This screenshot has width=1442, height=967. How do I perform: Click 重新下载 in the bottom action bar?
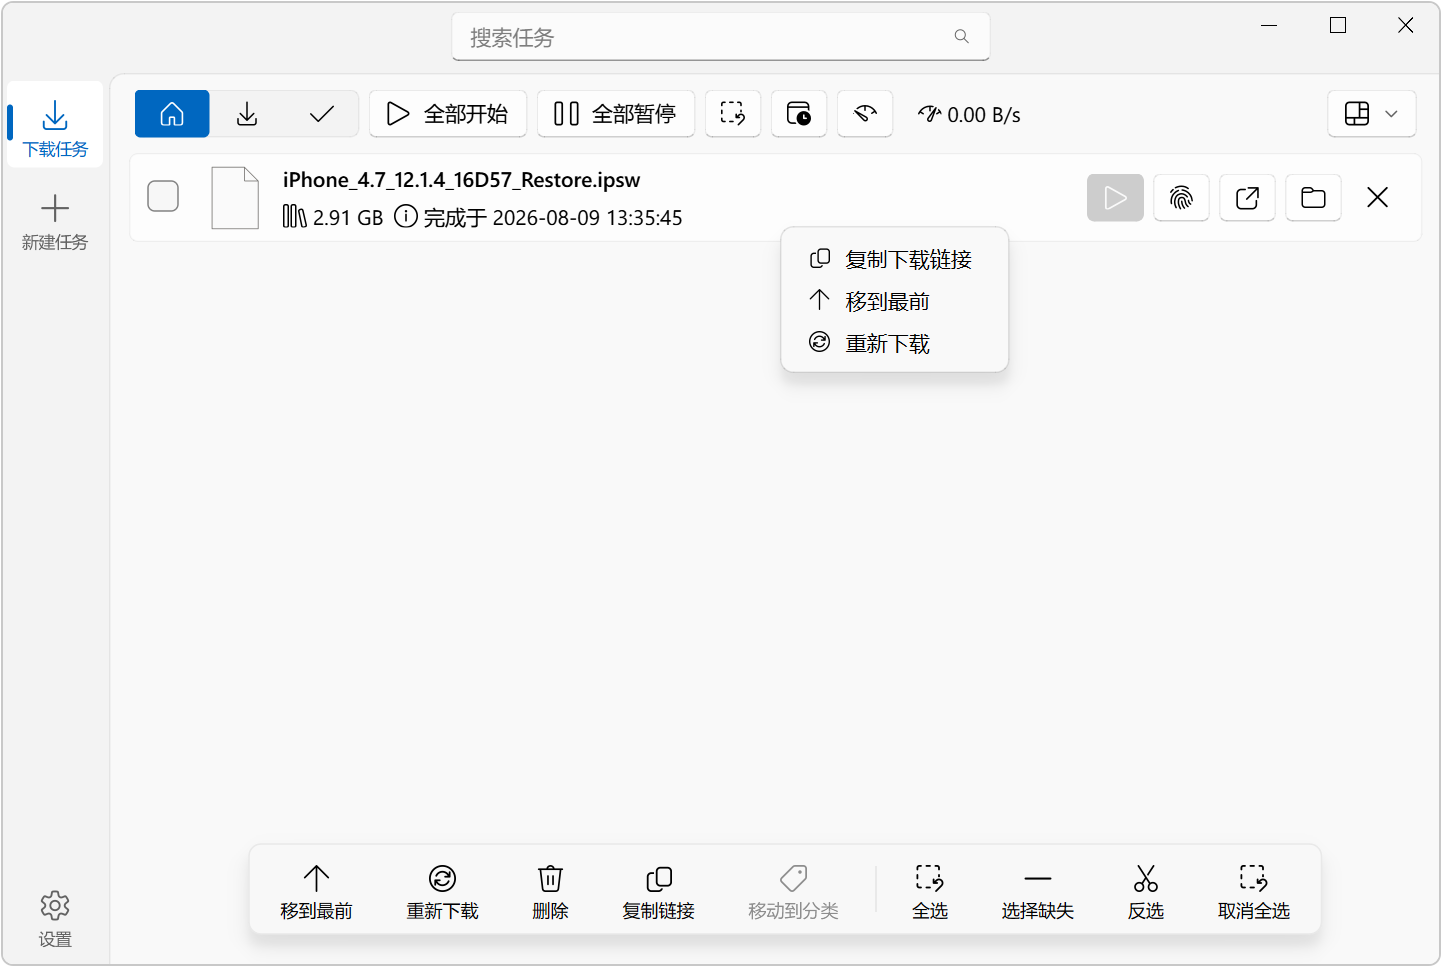442,892
